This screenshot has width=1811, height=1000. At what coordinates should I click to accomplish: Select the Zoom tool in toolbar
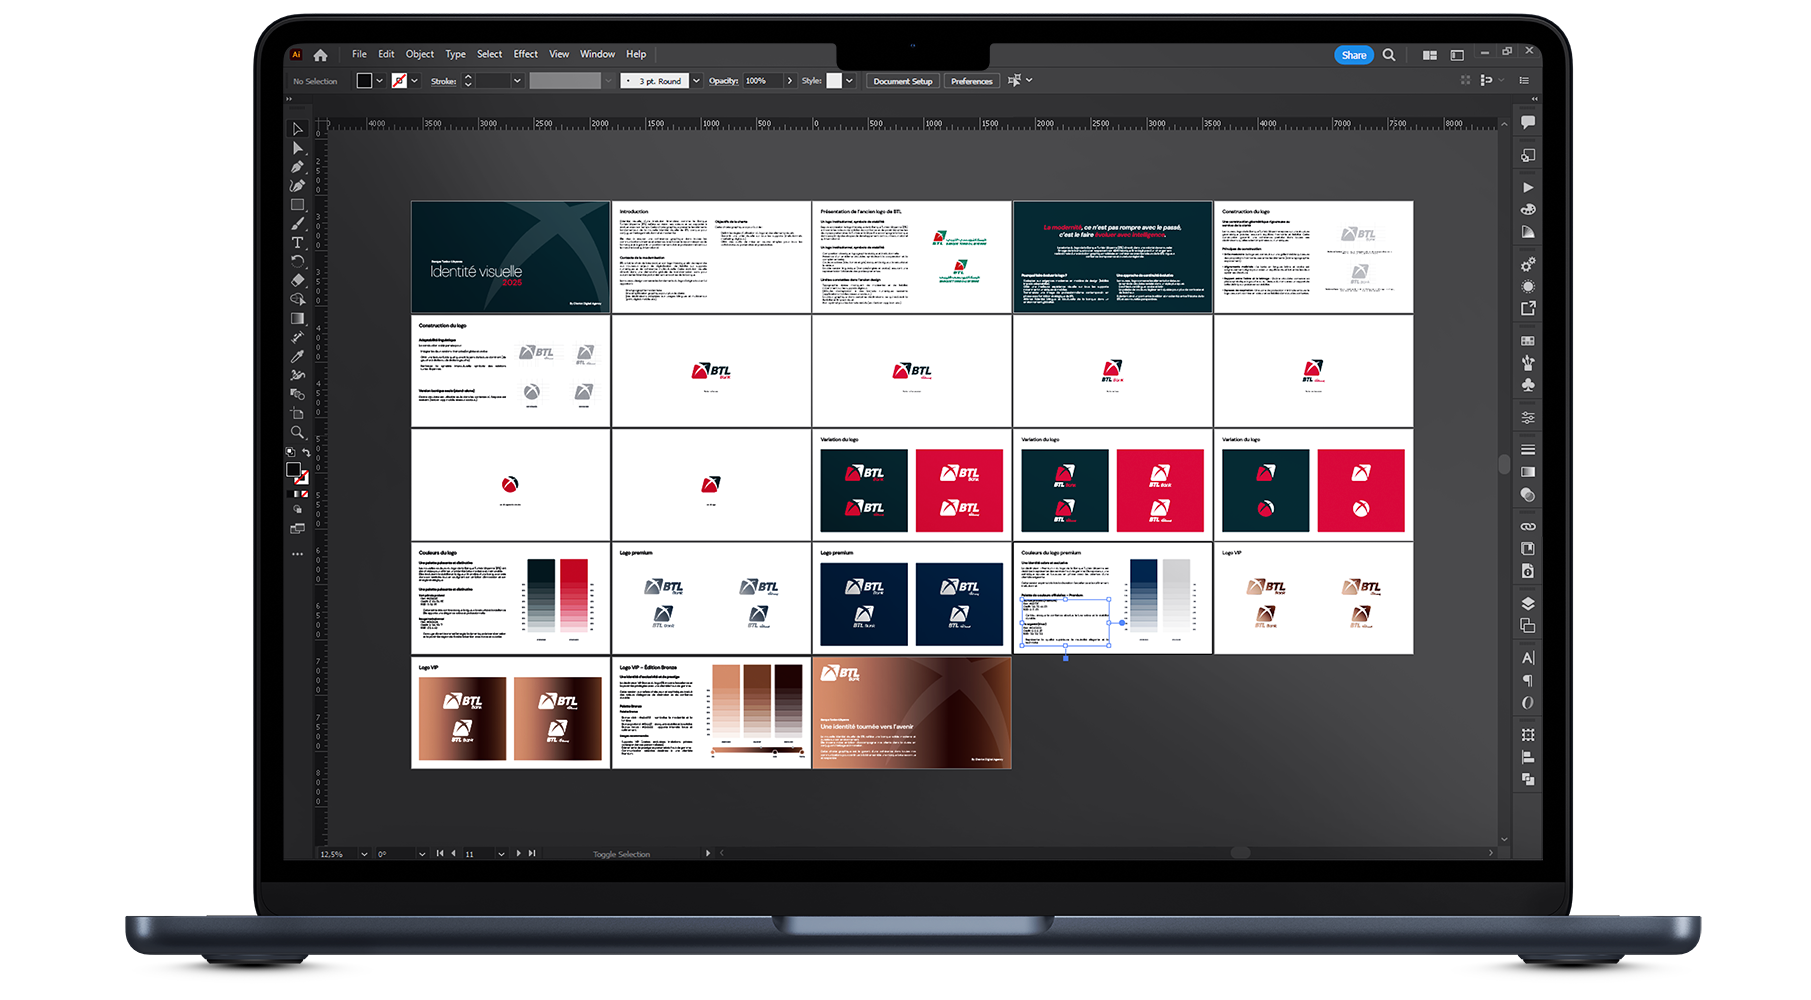tap(297, 433)
